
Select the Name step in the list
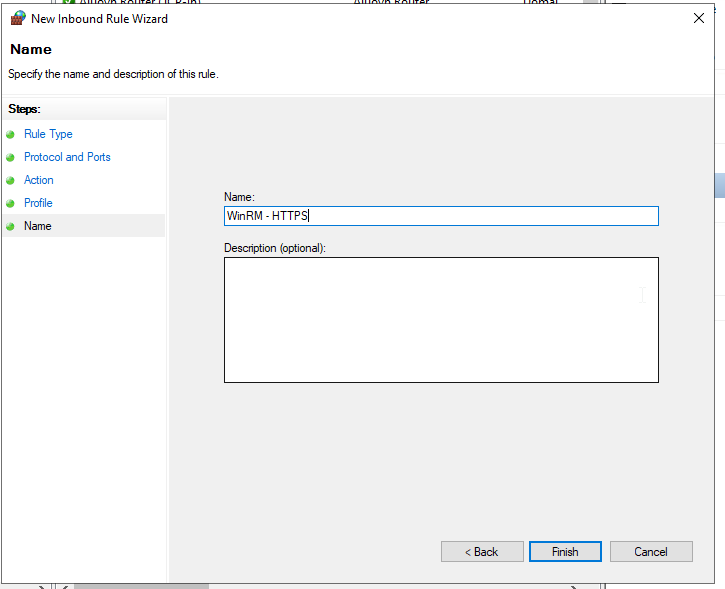38,226
